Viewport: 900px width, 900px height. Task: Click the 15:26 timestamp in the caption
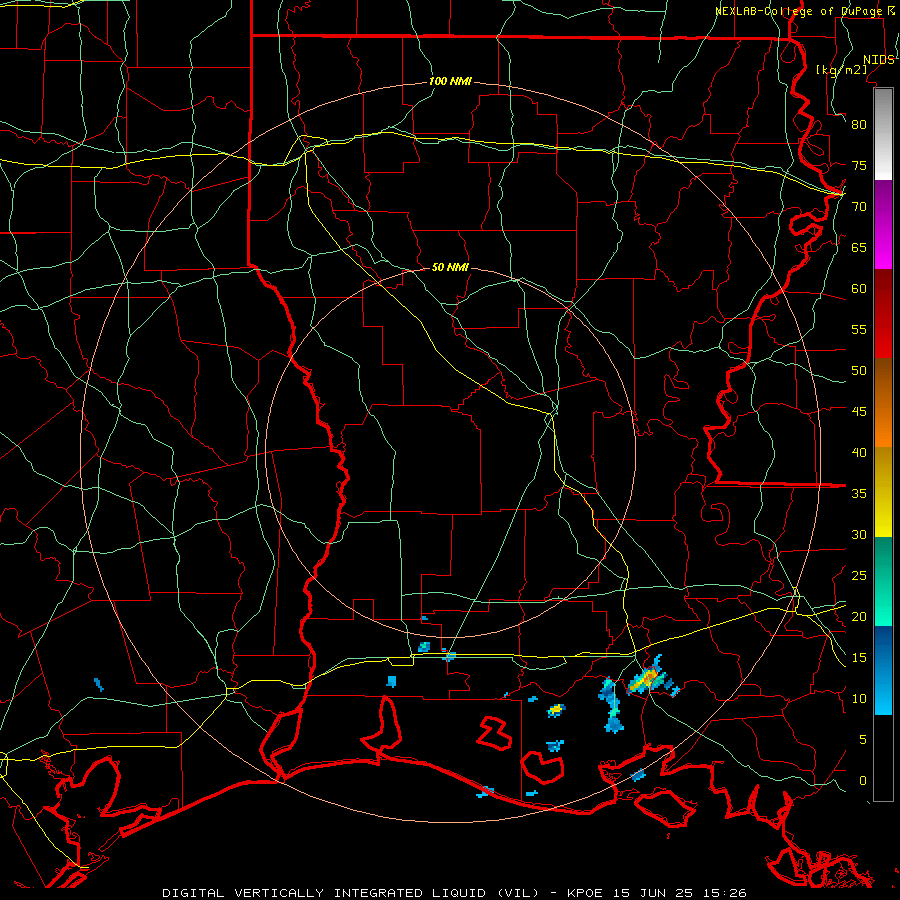(x=725, y=893)
